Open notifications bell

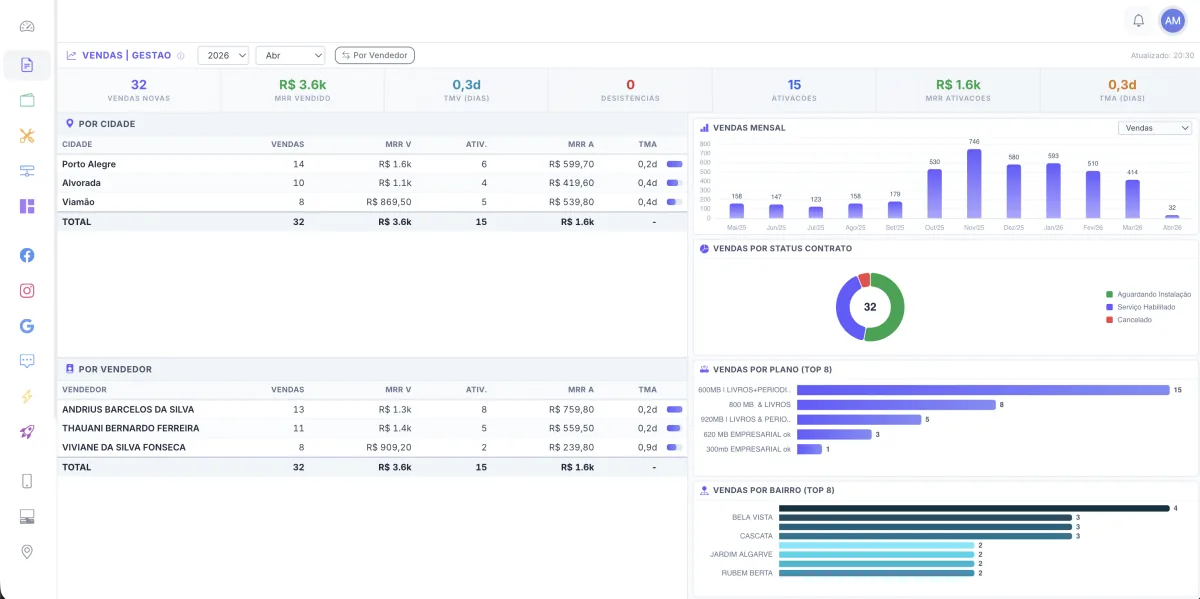(x=1138, y=20)
